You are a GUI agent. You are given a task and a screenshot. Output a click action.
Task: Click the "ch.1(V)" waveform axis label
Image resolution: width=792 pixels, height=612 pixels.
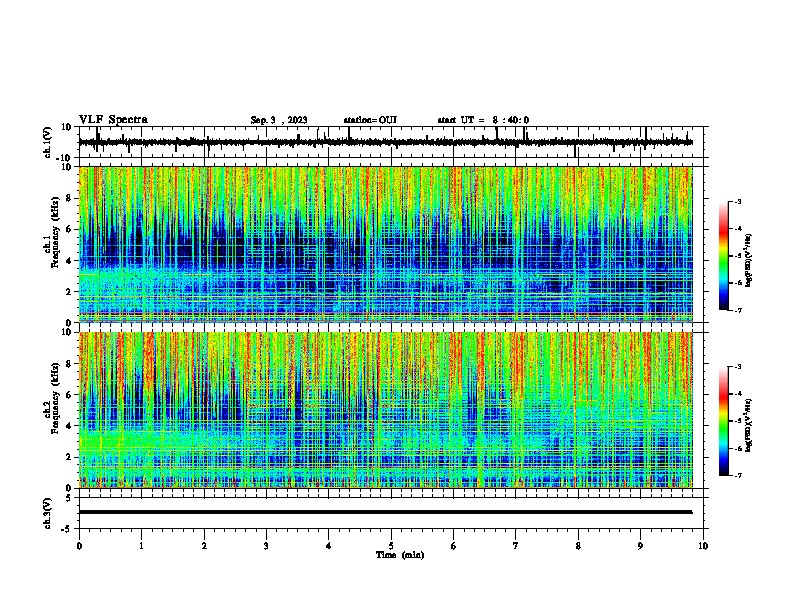pos(48,142)
